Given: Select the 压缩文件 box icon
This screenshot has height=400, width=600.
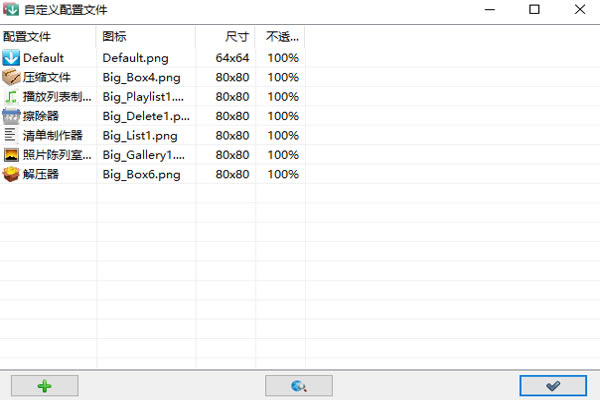Looking at the screenshot, I should pos(11,77).
